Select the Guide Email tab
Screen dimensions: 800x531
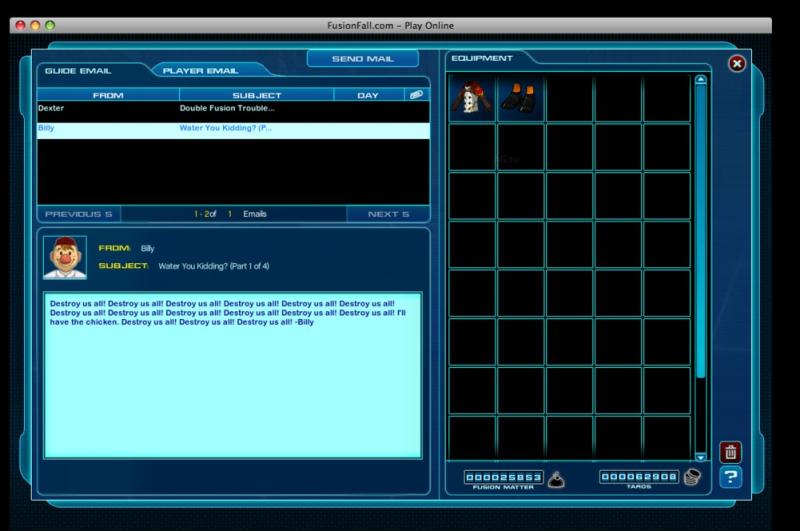(78, 71)
